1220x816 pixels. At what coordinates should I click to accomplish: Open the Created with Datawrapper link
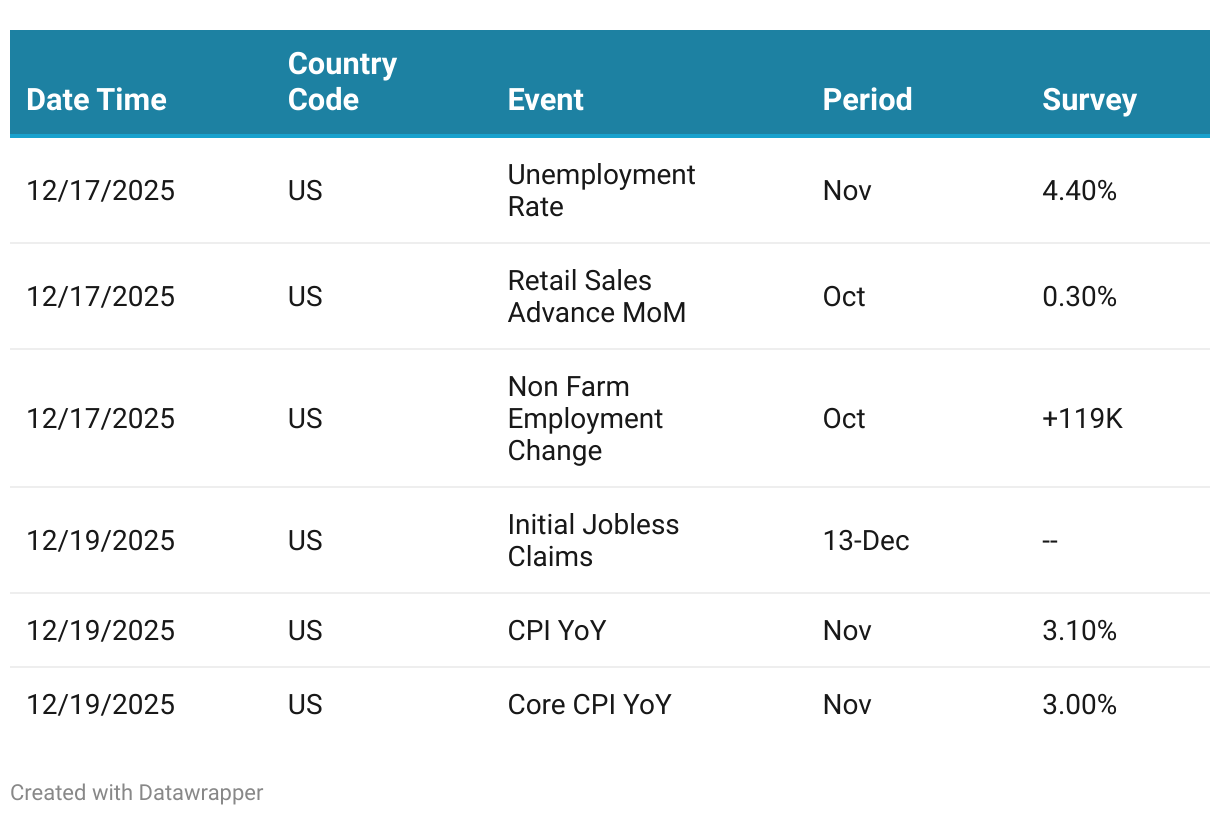coord(136,793)
